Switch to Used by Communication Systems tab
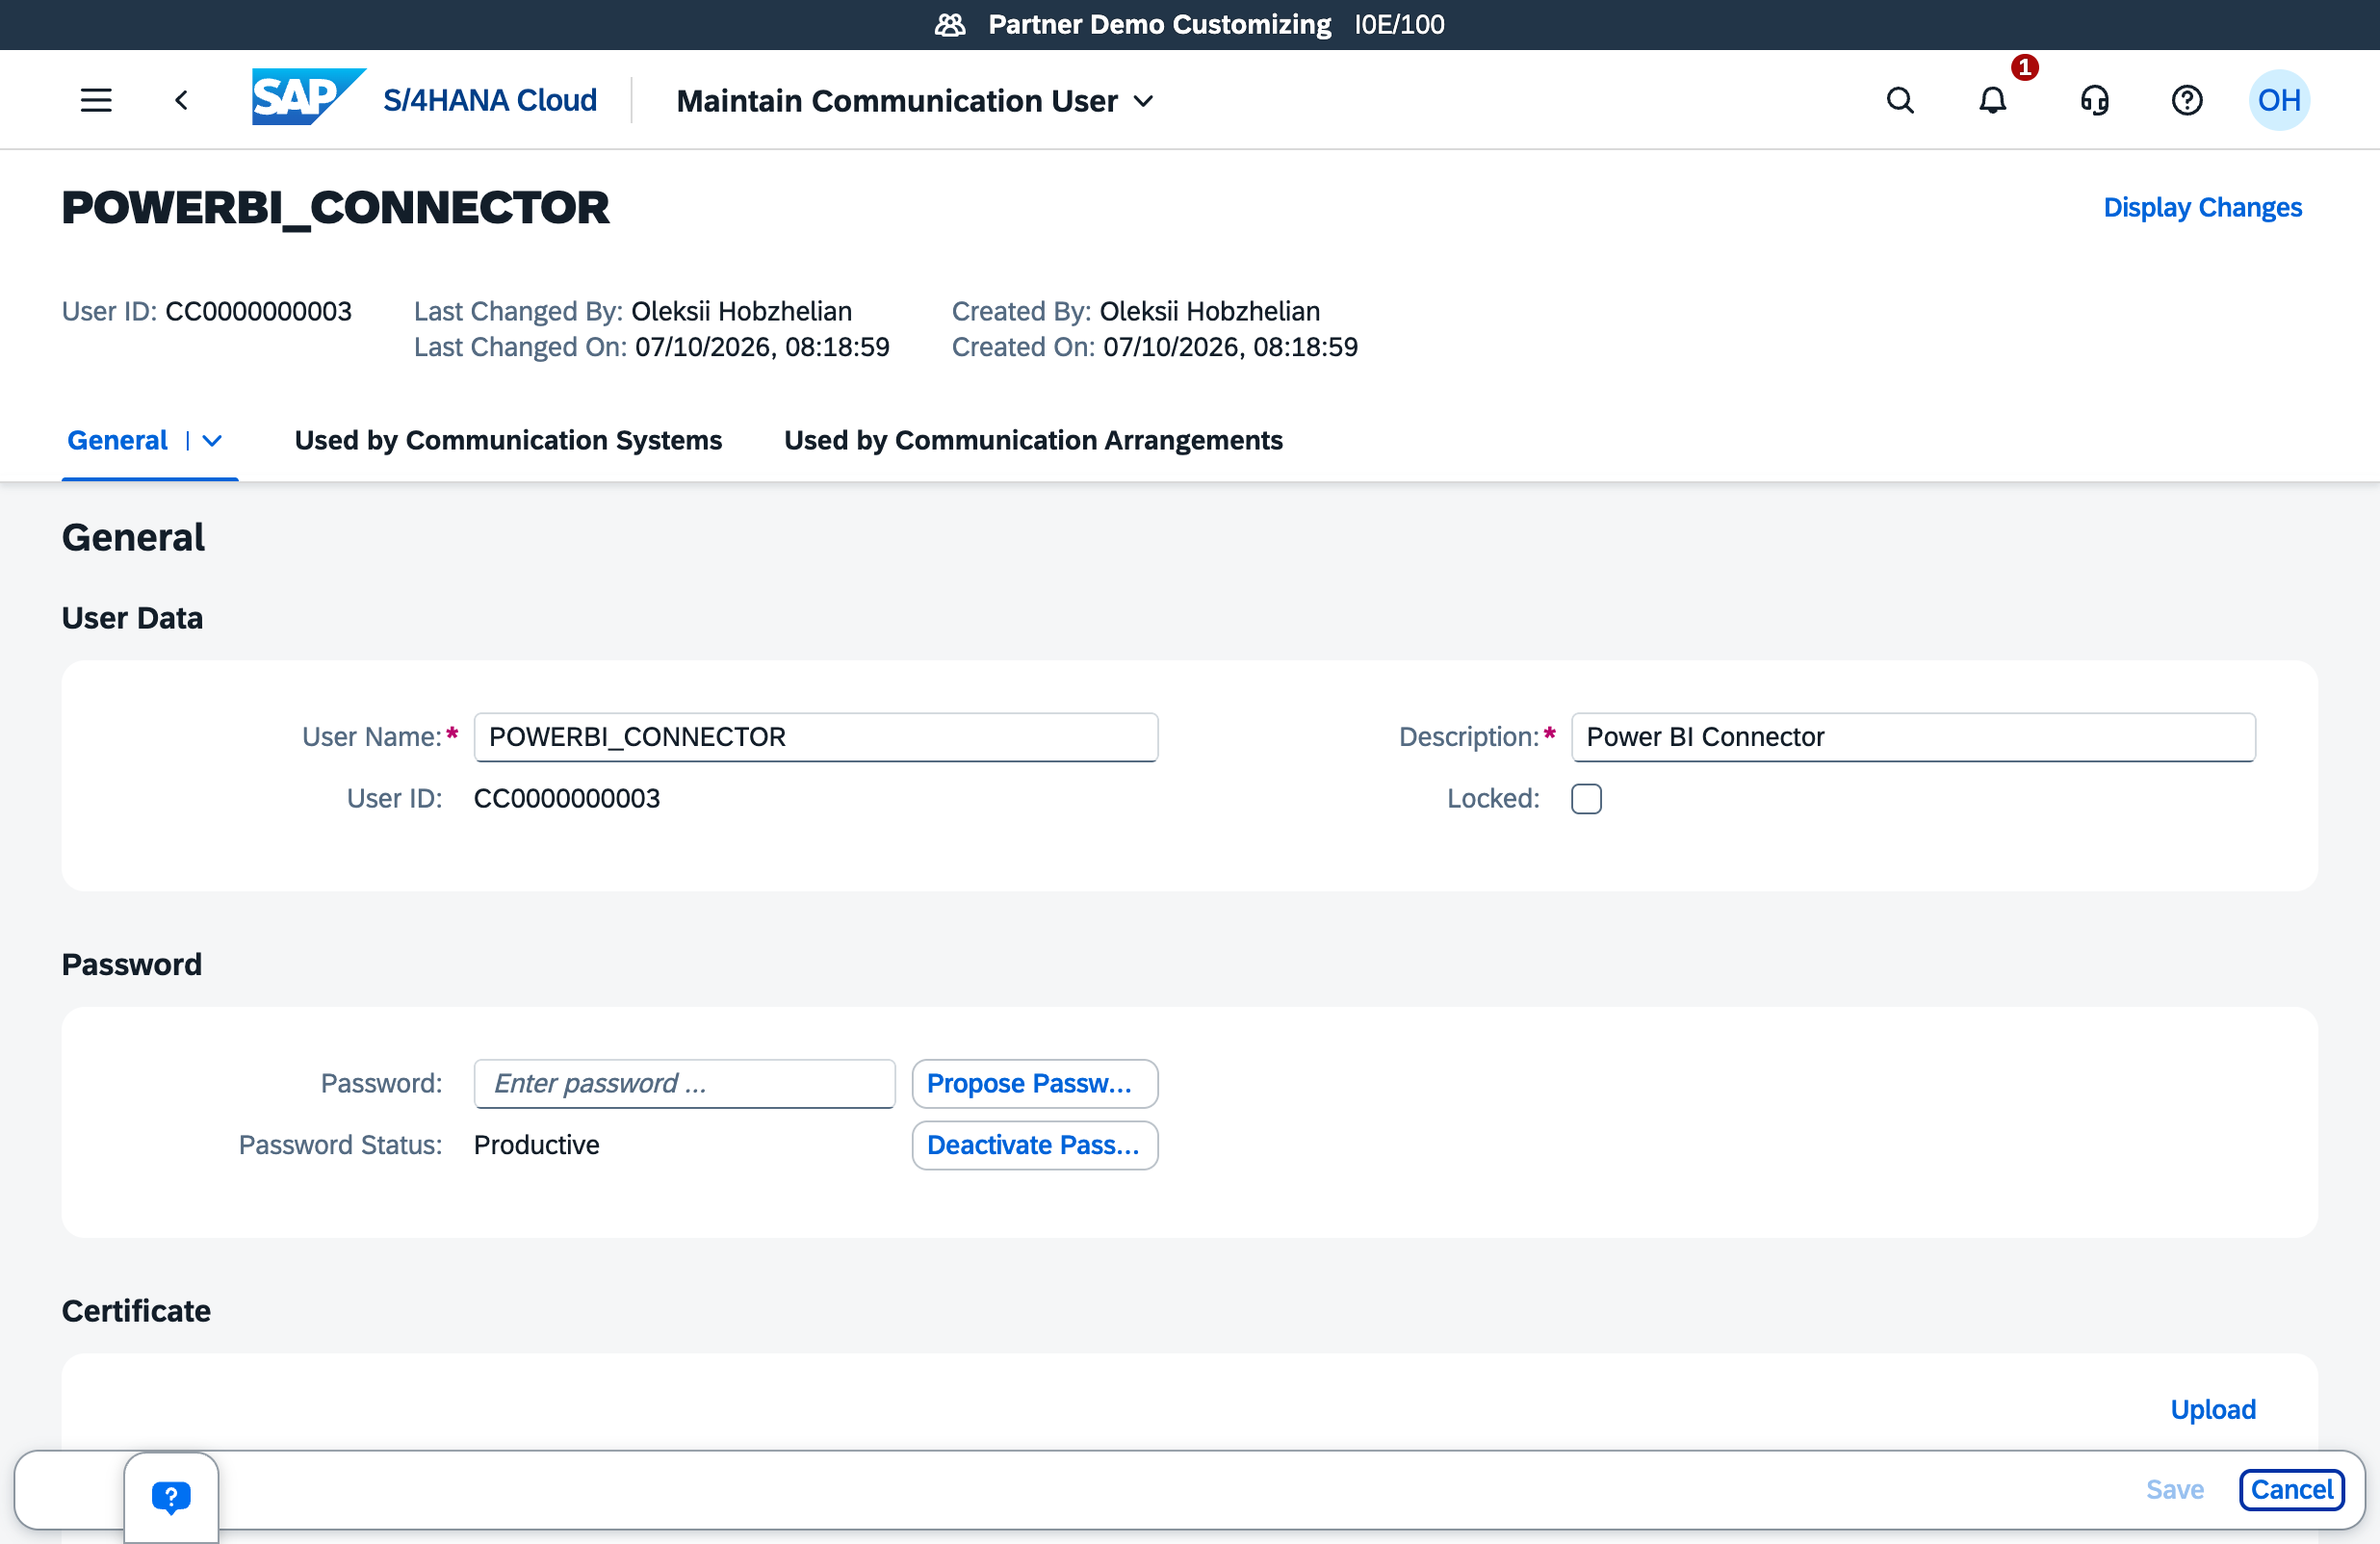Screen dimensions: 2380x1544 (x=508, y=440)
